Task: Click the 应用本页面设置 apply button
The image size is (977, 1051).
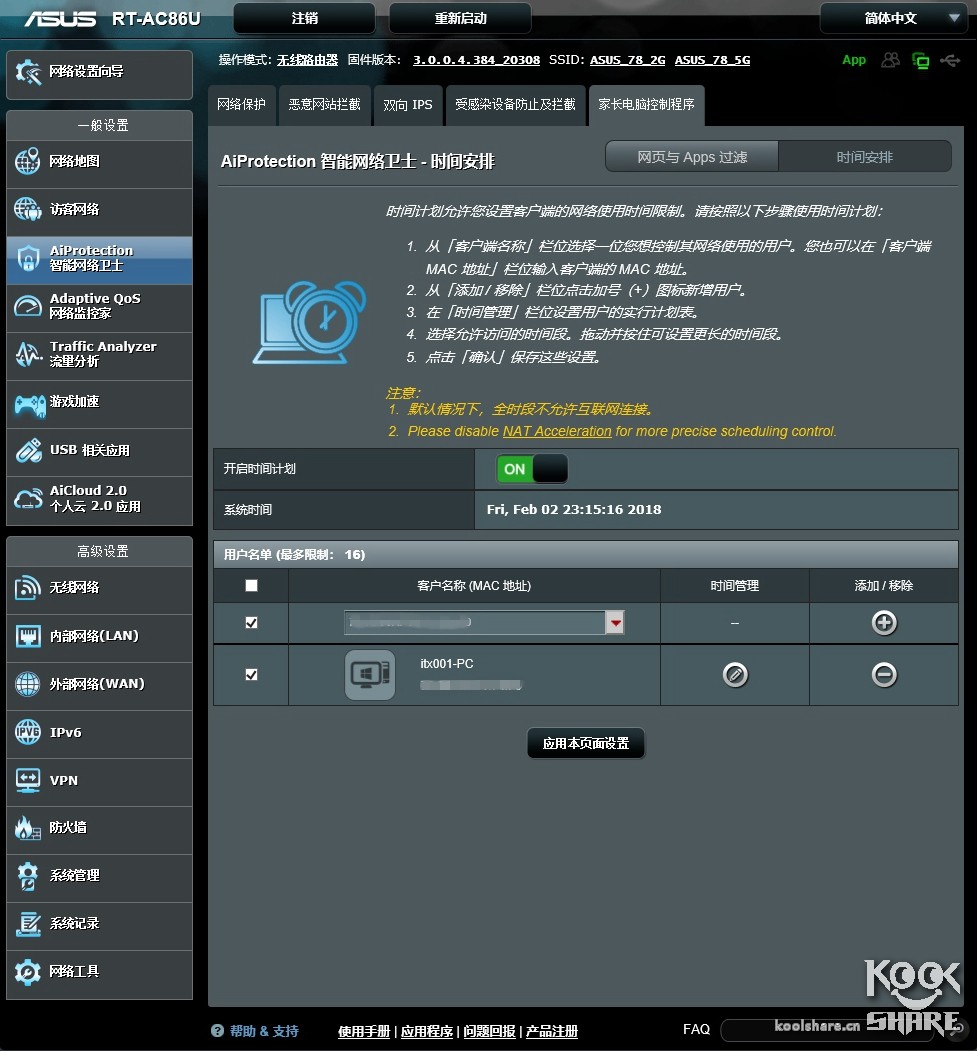Action: [586, 743]
